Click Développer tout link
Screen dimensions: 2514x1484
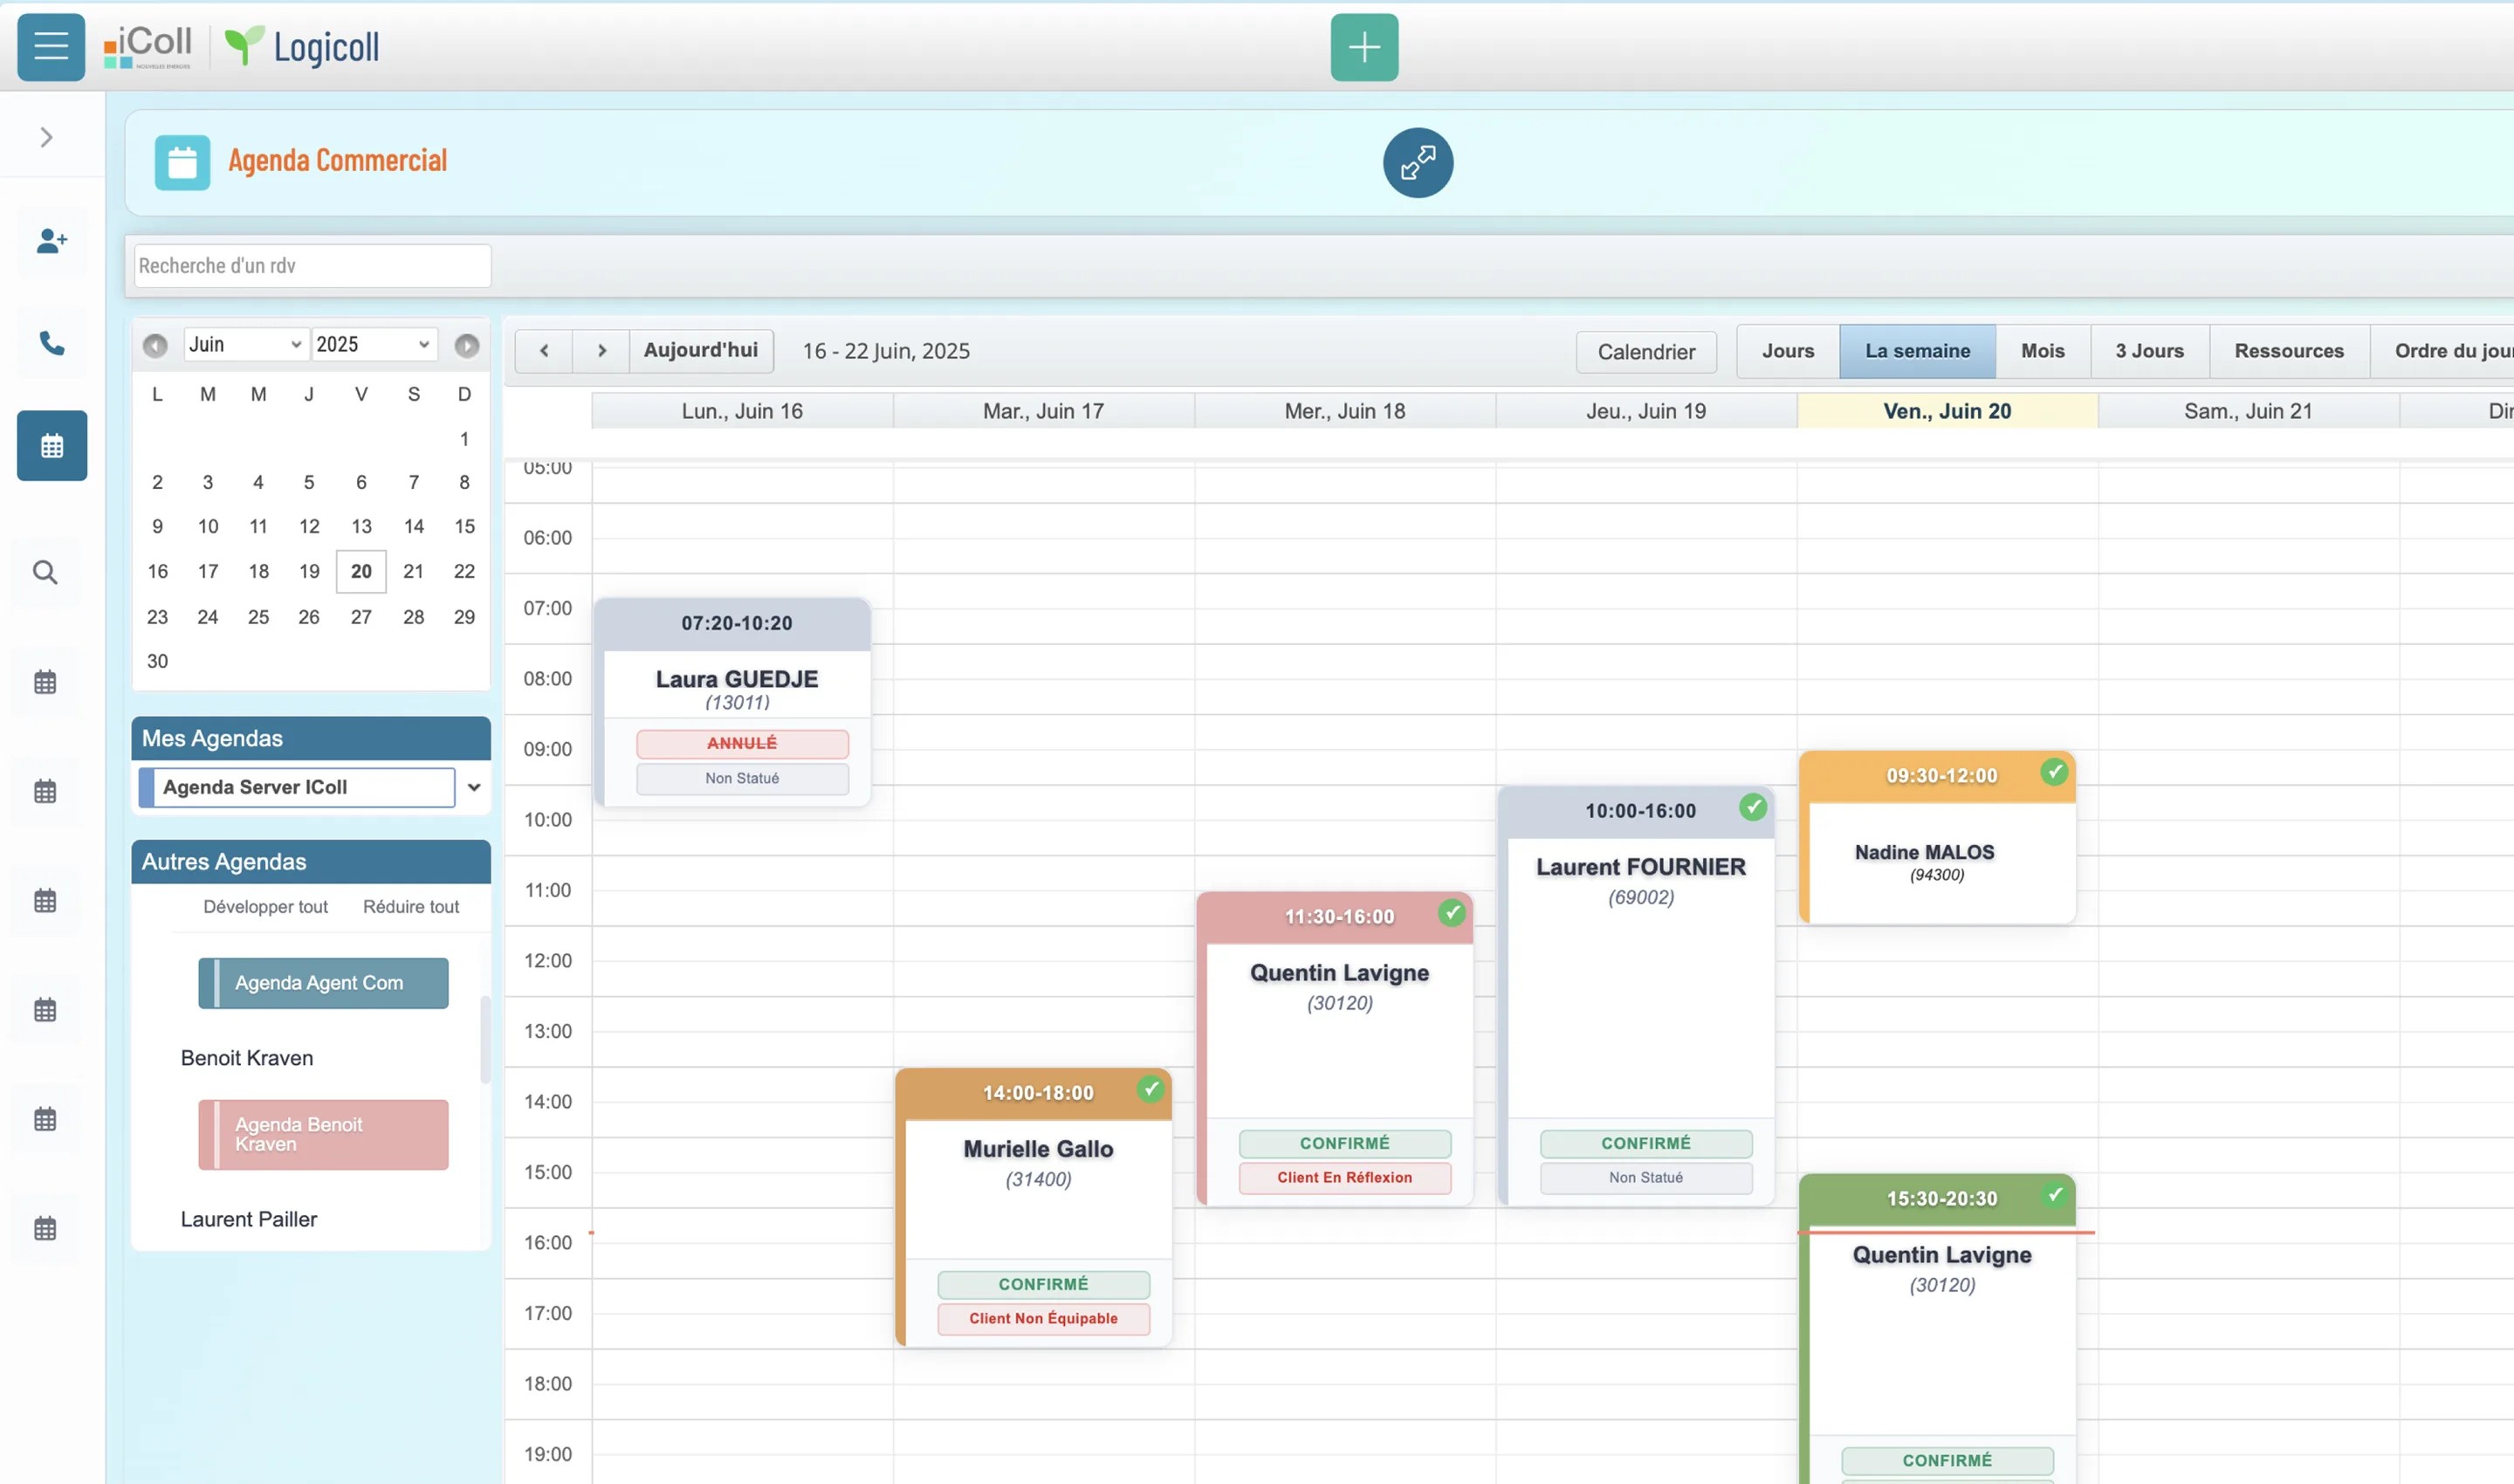[x=265, y=906]
